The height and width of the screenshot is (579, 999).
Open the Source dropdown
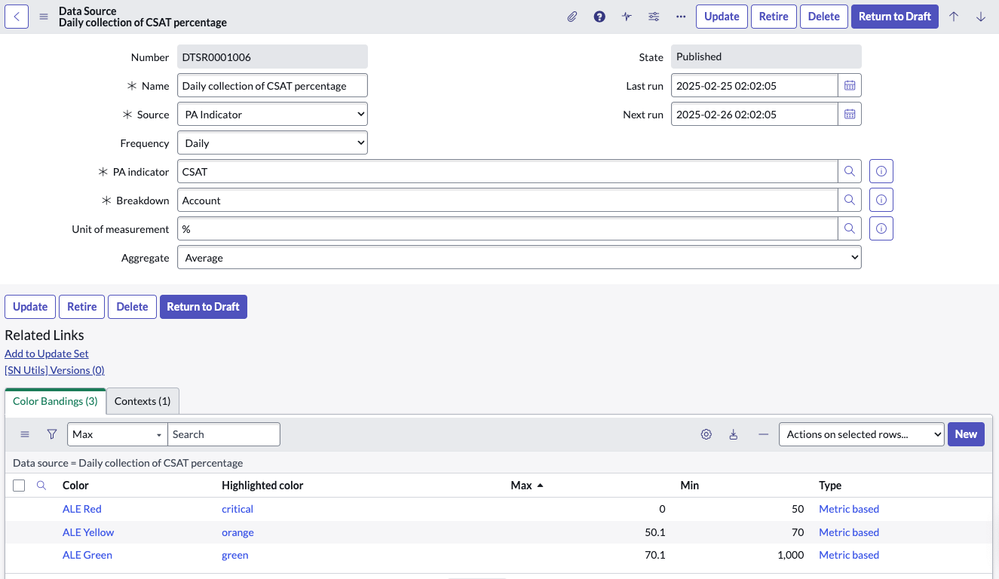[x=272, y=114]
